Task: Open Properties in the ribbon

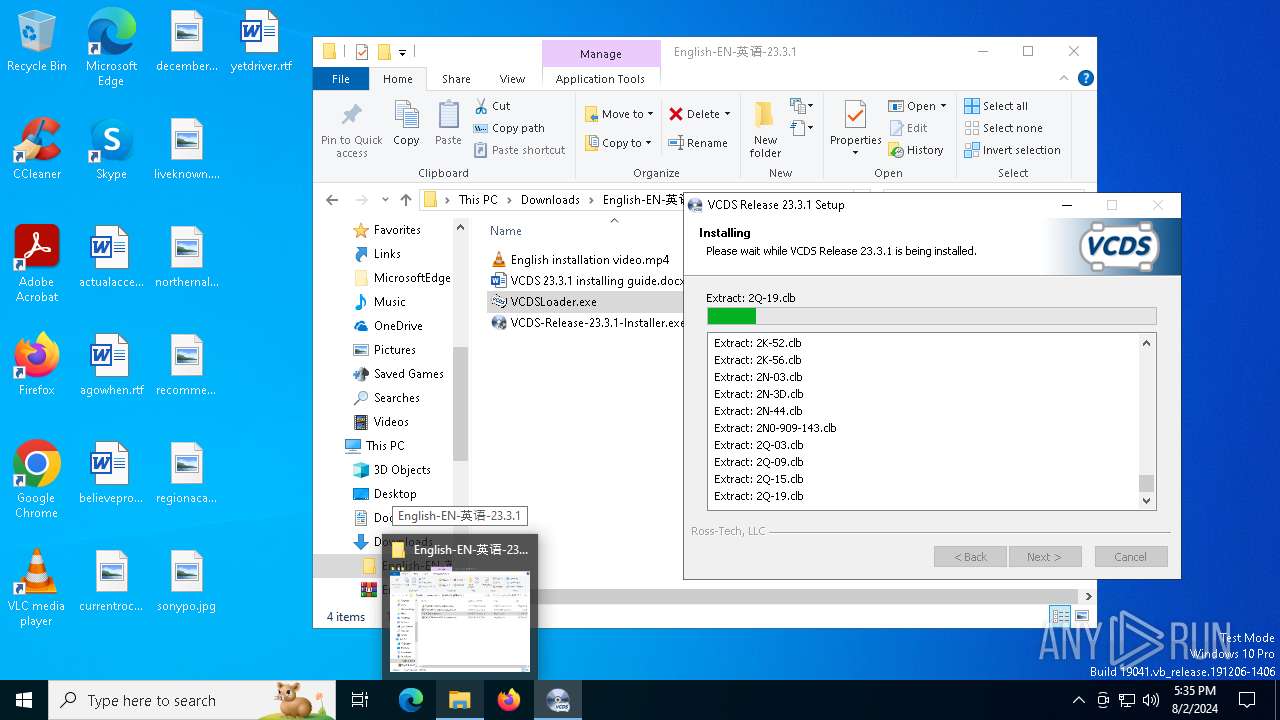Action: [x=855, y=129]
